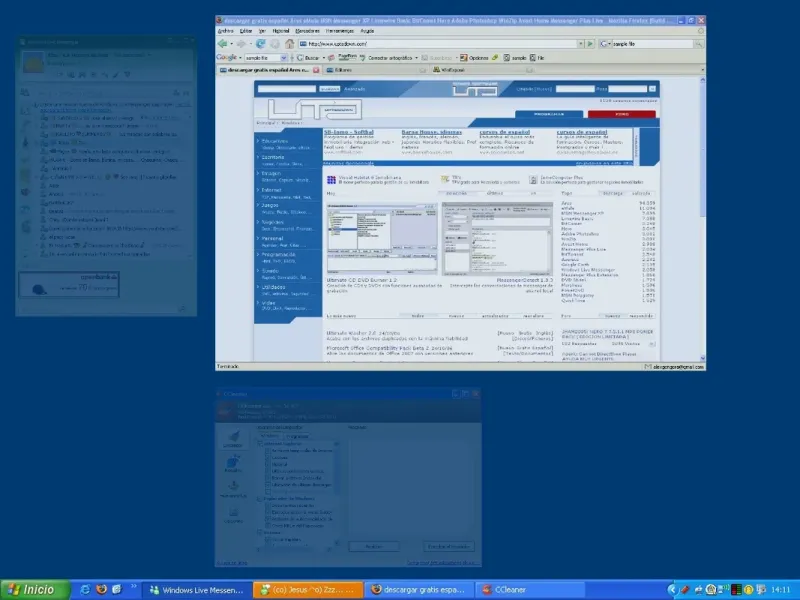Click the Google toolbar Buscar button
The width and height of the screenshot is (800, 600).
(x=309, y=58)
